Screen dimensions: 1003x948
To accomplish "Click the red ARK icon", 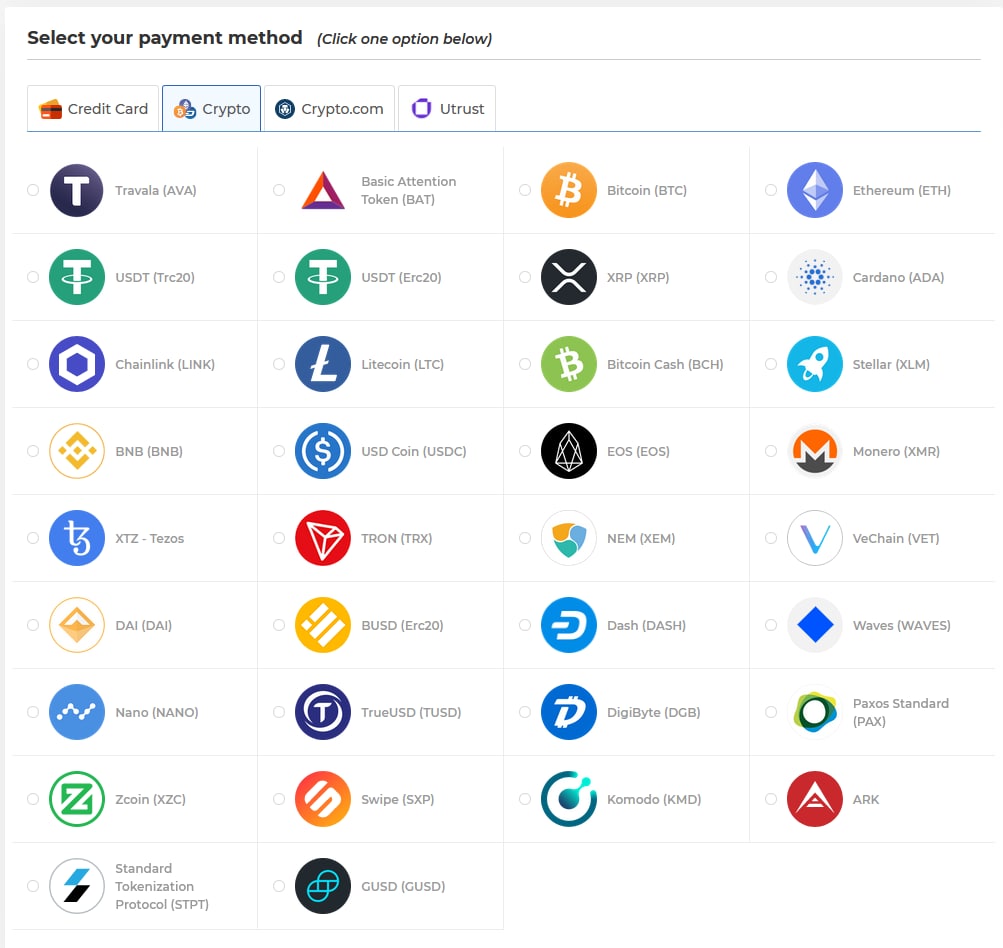I will click(x=814, y=800).
